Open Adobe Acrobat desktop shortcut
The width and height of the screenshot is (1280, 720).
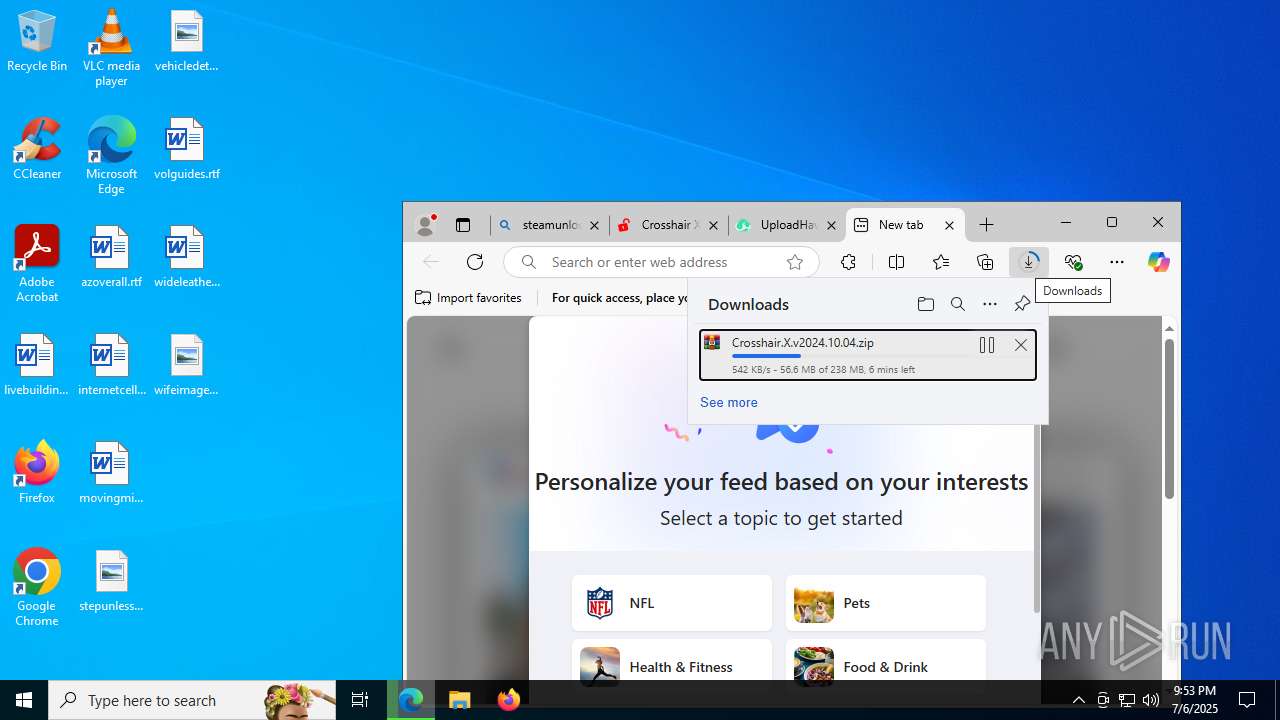coord(37,264)
